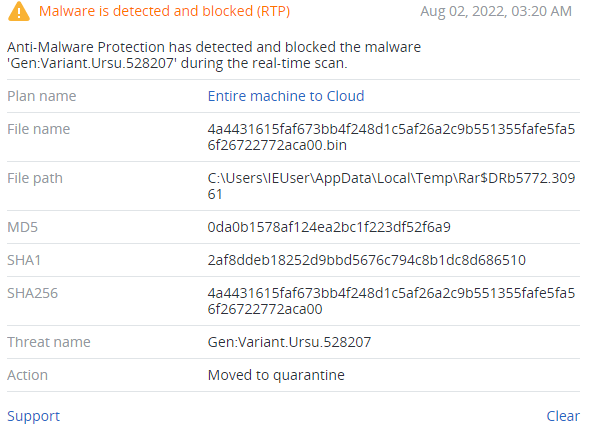Viewport: 593px width, 431px height.
Task: Click the .bin file name value
Action: pos(391,137)
